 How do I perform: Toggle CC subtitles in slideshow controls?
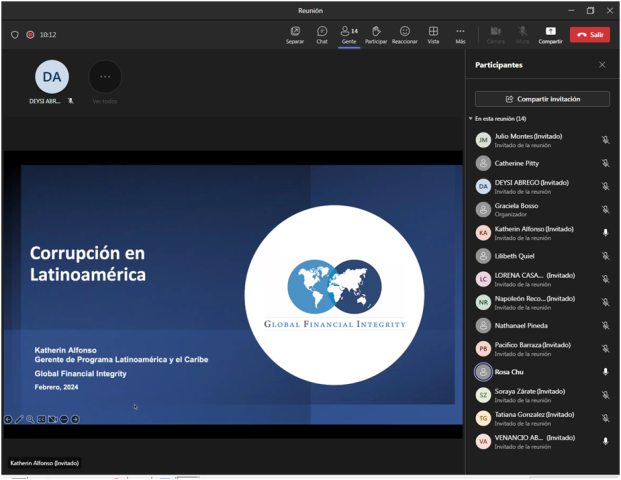(x=41, y=419)
